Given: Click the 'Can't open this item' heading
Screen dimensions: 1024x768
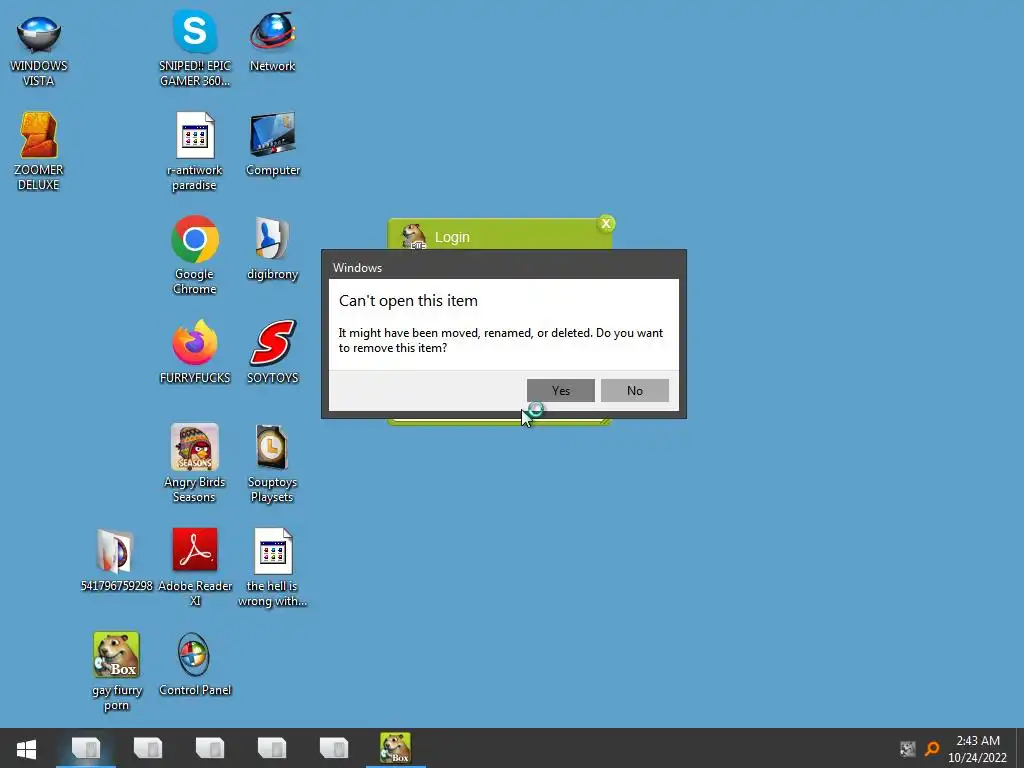Looking at the screenshot, I should tap(408, 301).
